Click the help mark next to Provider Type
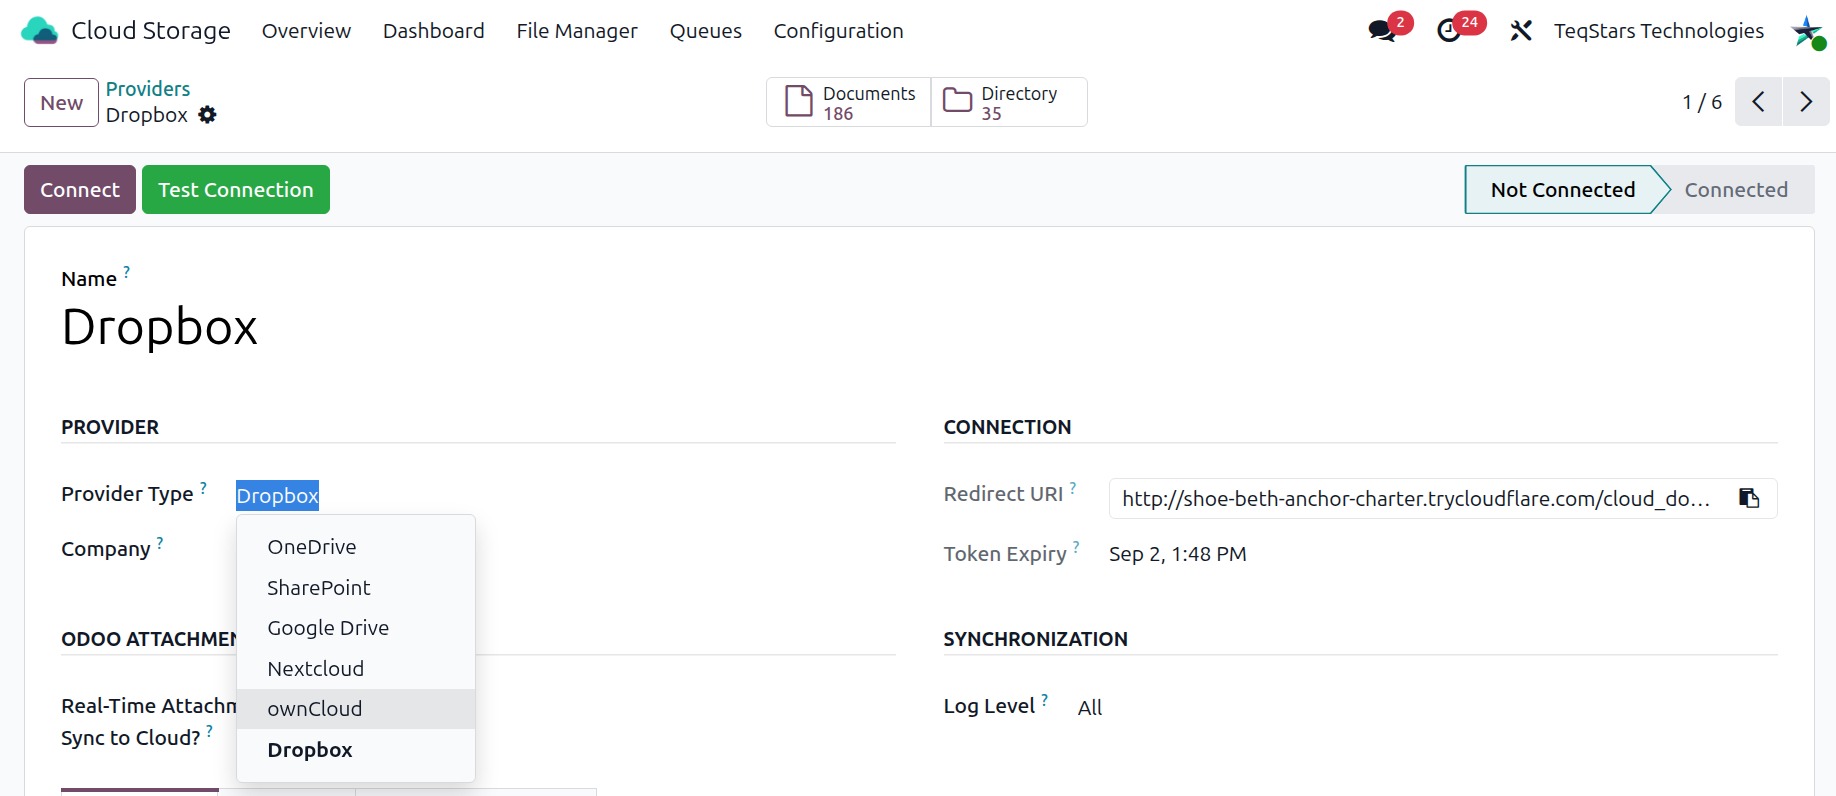This screenshot has width=1836, height=796. click(203, 487)
